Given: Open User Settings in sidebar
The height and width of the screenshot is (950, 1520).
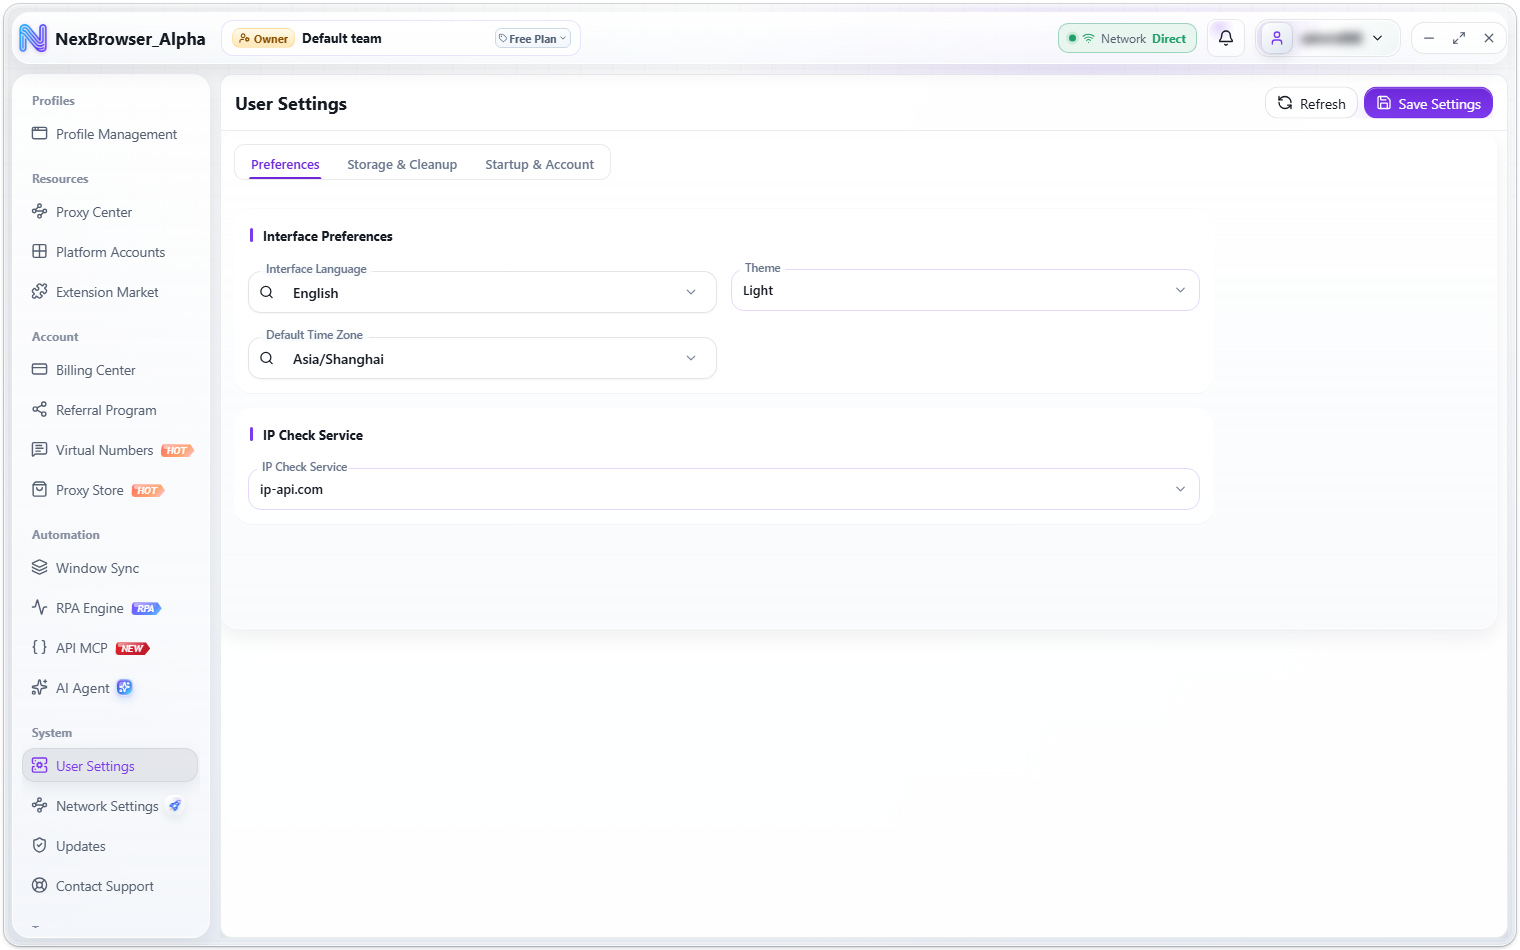Looking at the screenshot, I should click(110, 765).
